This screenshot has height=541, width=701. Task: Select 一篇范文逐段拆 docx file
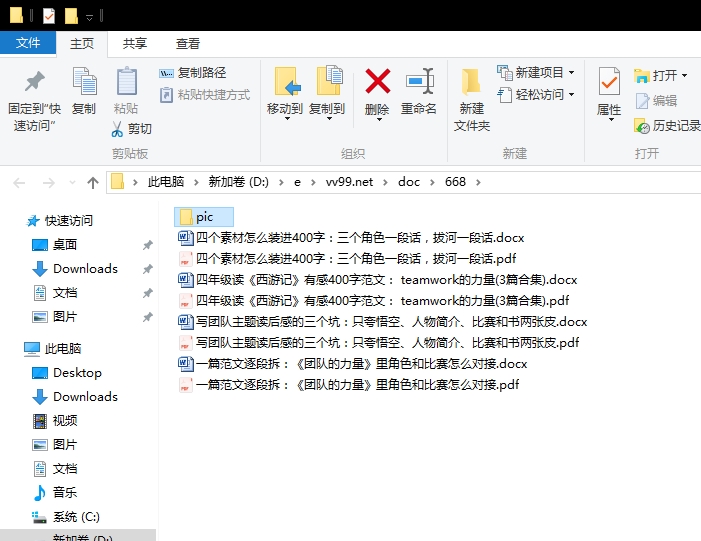point(353,363)
